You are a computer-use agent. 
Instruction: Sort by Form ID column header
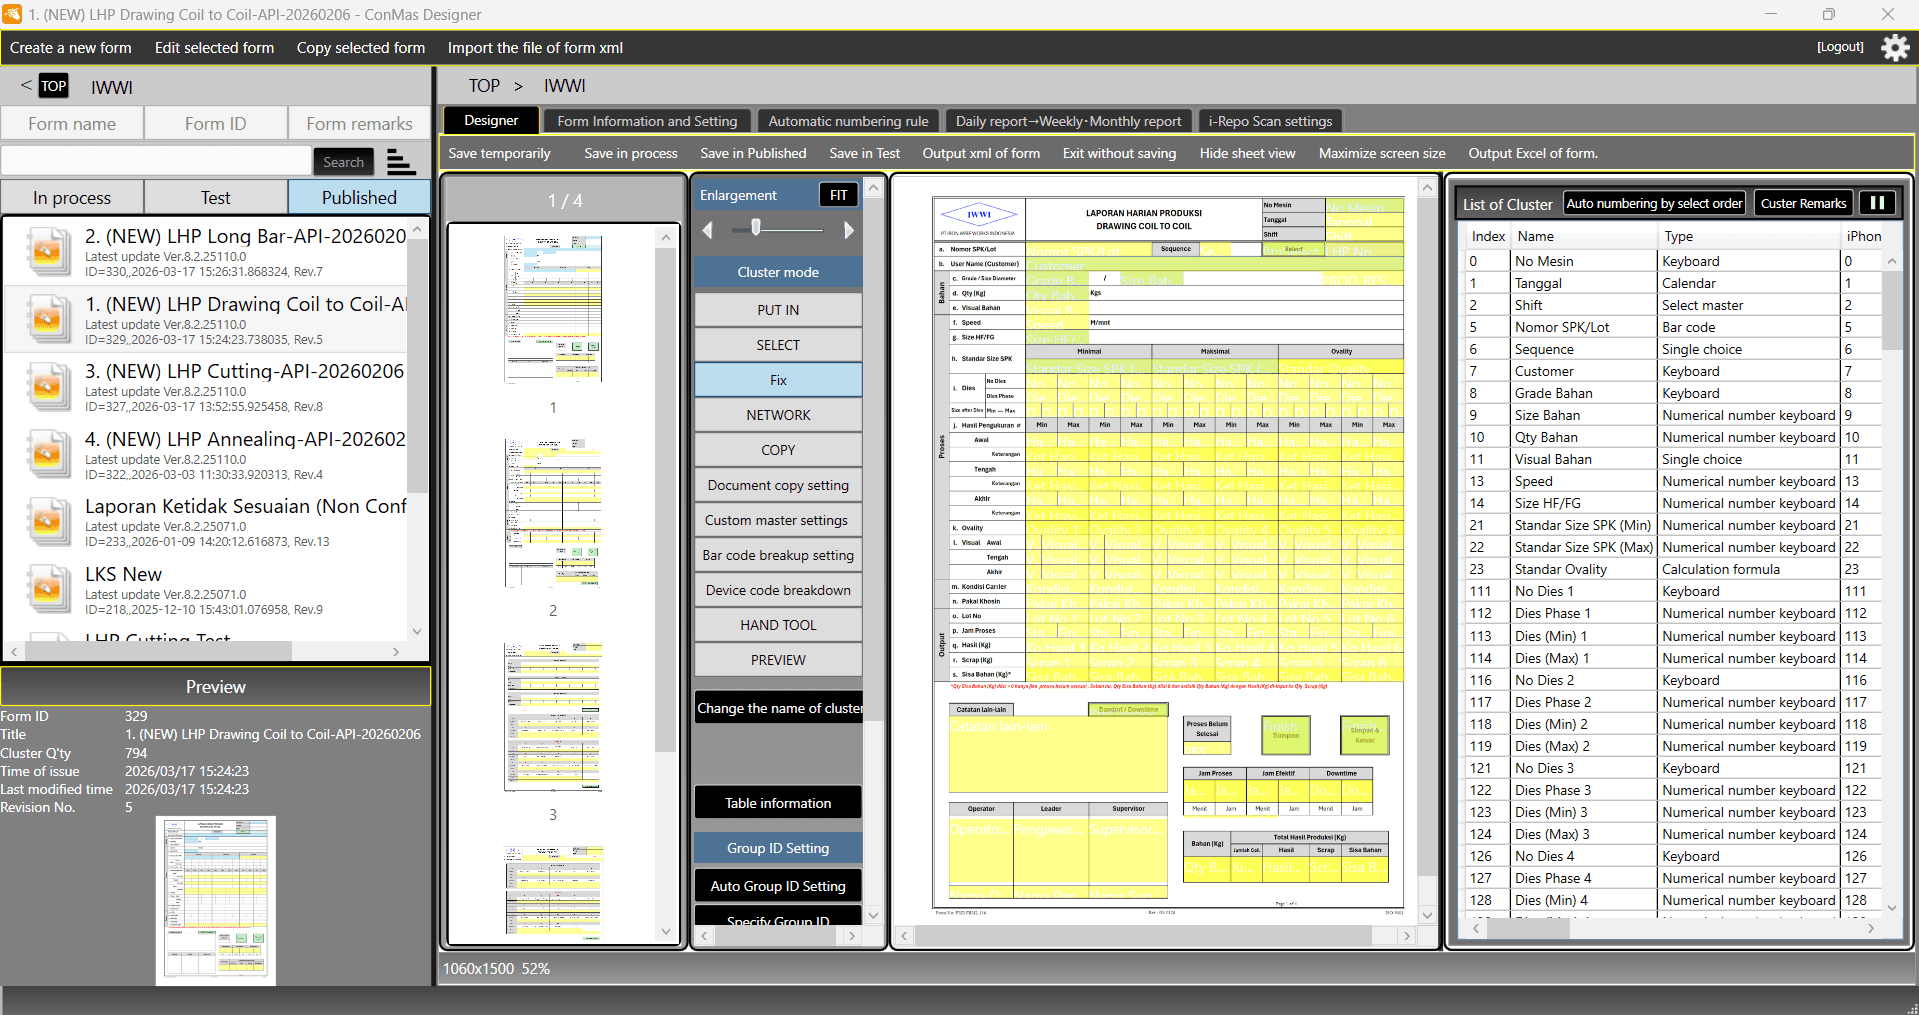[215, 123]
